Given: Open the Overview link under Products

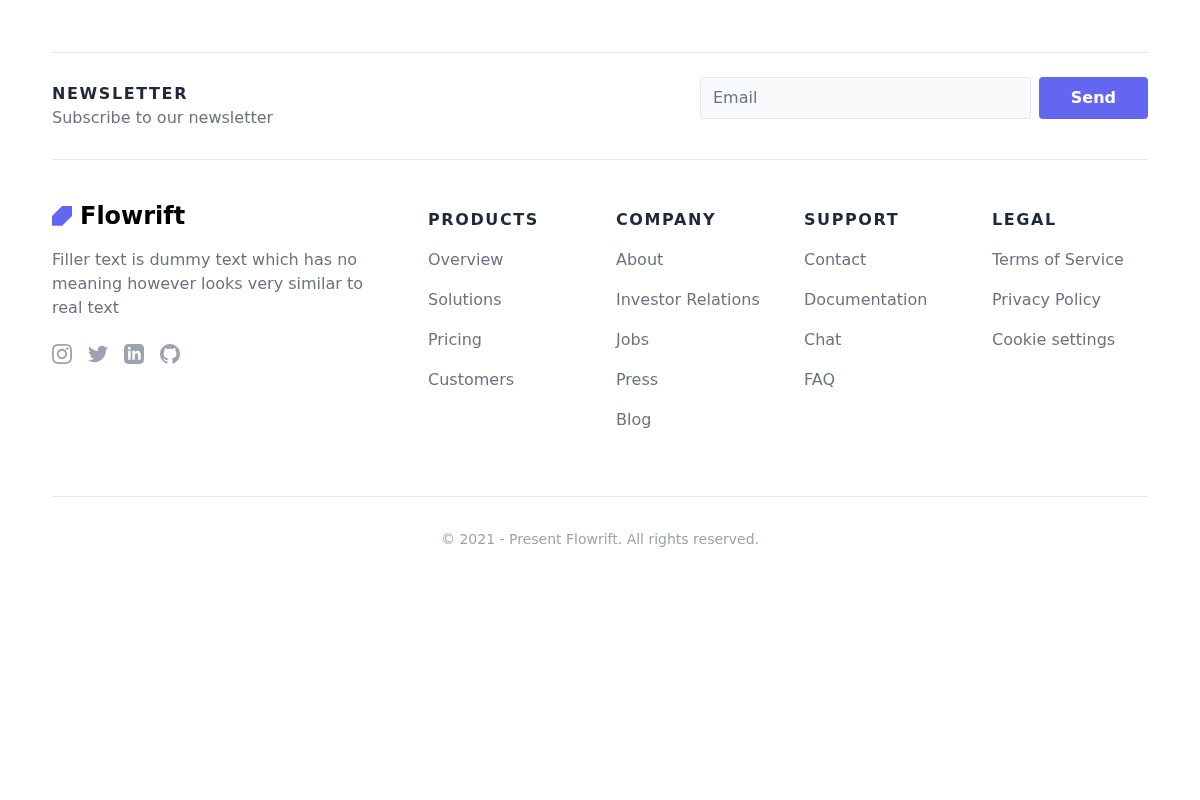Looking at the screenshot, I should click(x=465, y=259).
